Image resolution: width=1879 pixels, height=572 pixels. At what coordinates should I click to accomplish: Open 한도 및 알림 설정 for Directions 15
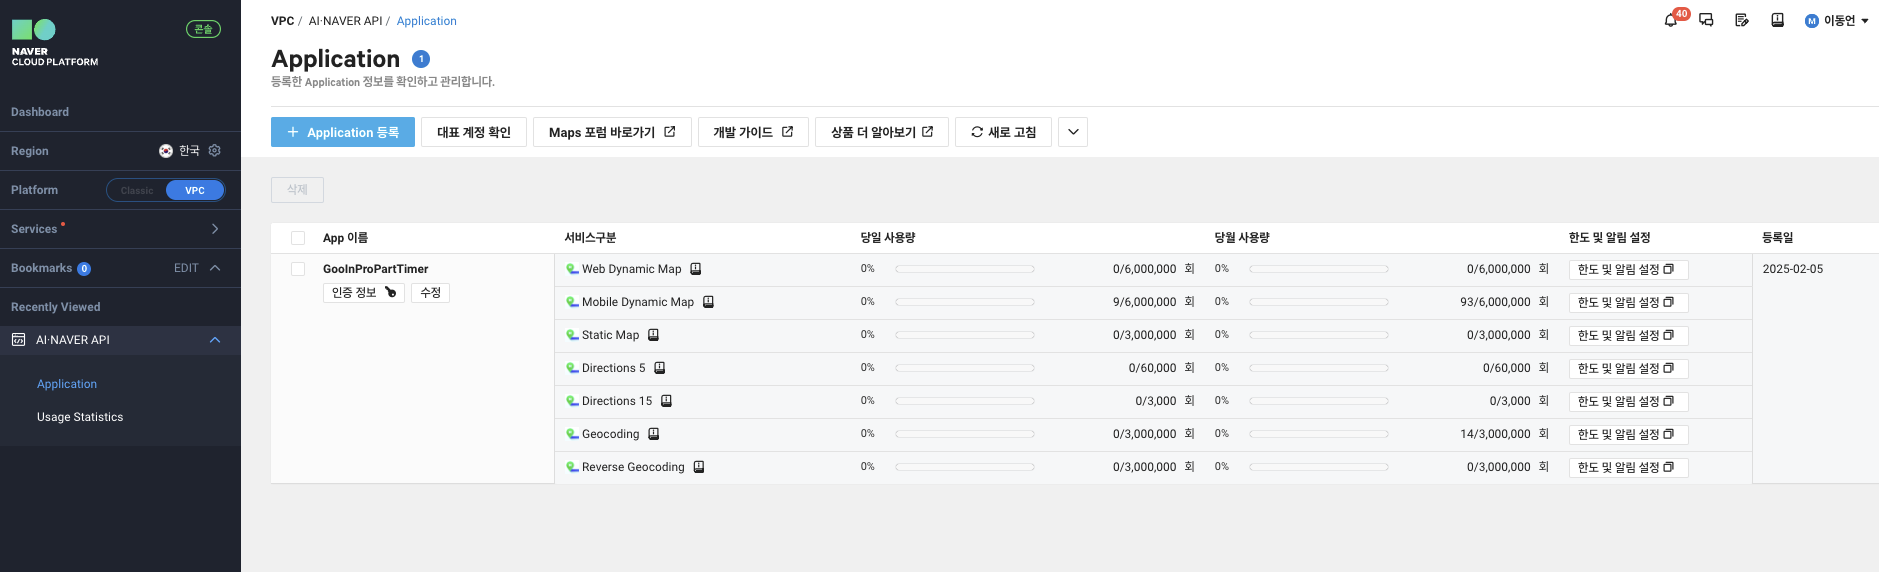(x=1628, y=402)
